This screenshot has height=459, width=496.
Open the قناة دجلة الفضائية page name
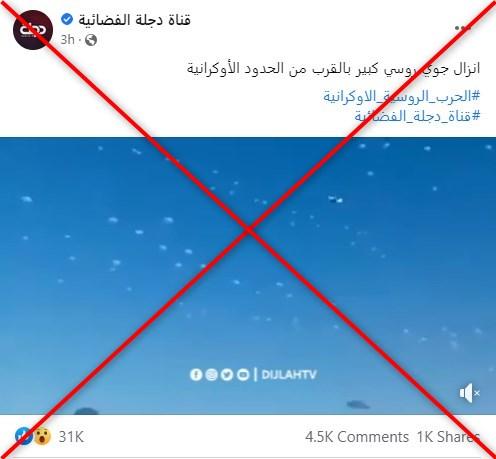click(x=135, y=20)
